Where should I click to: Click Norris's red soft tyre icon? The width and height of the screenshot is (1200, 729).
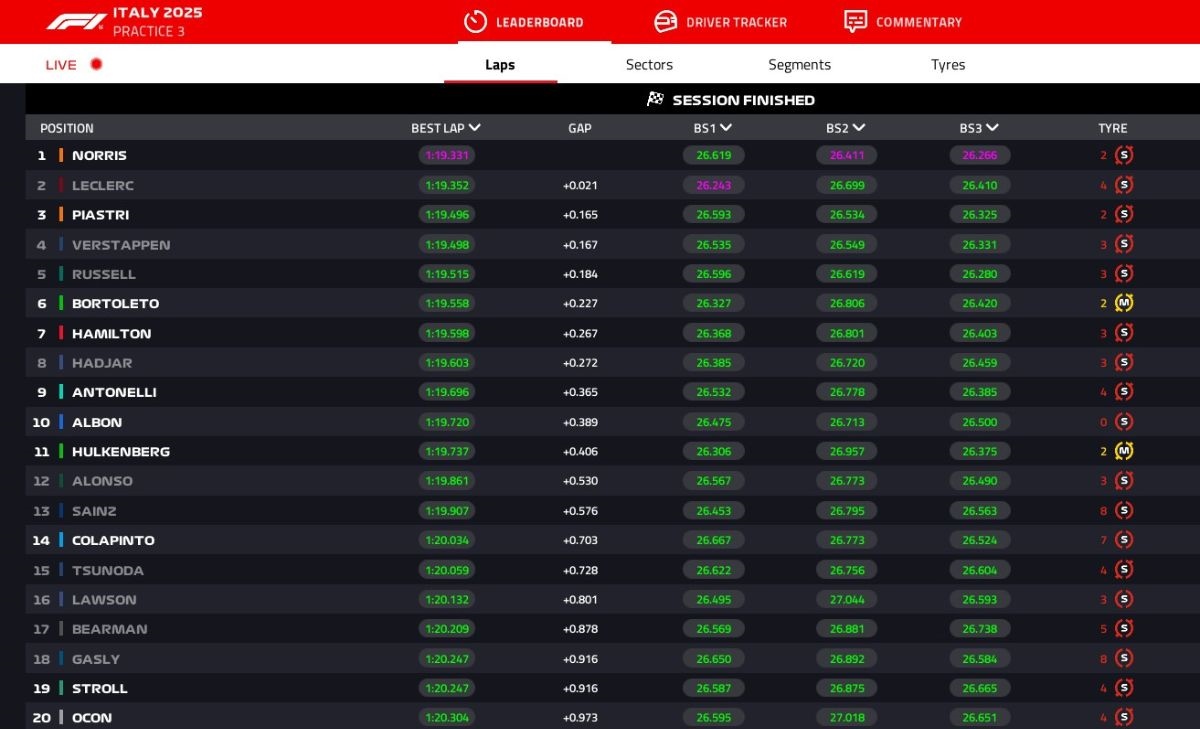(x=1124, y=155)
